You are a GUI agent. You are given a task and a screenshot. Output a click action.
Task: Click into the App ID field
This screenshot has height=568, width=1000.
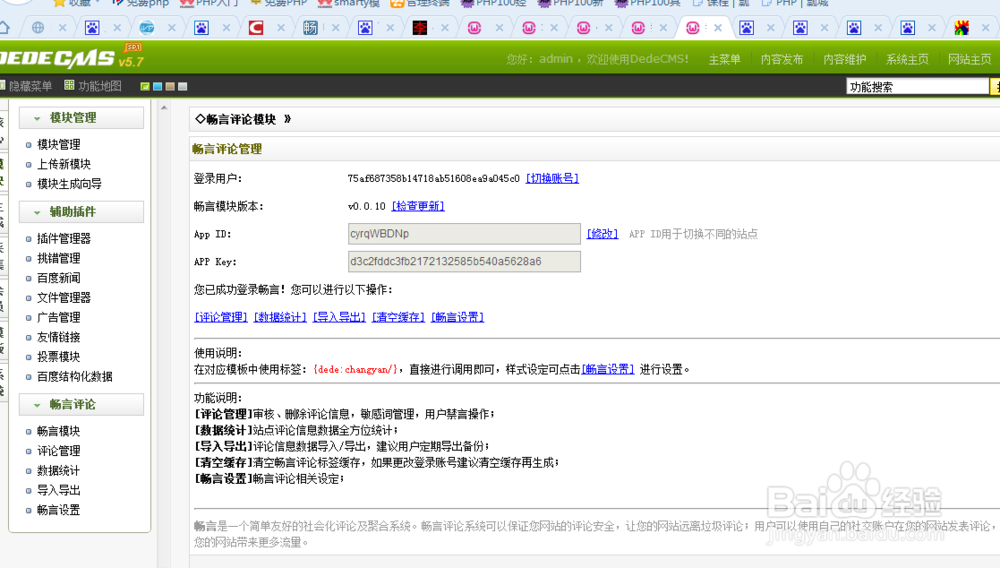click(464, 234)
